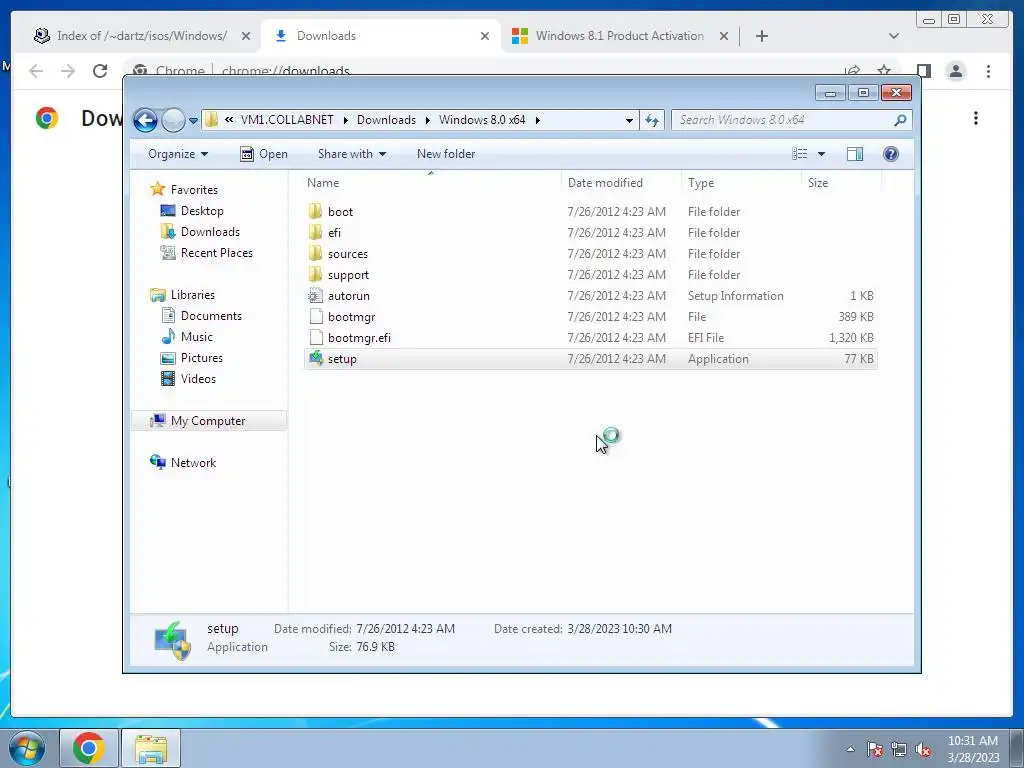Open Music library
Image resolution: width=1024 pixels, height=768 pixels.
click(197, 336)
